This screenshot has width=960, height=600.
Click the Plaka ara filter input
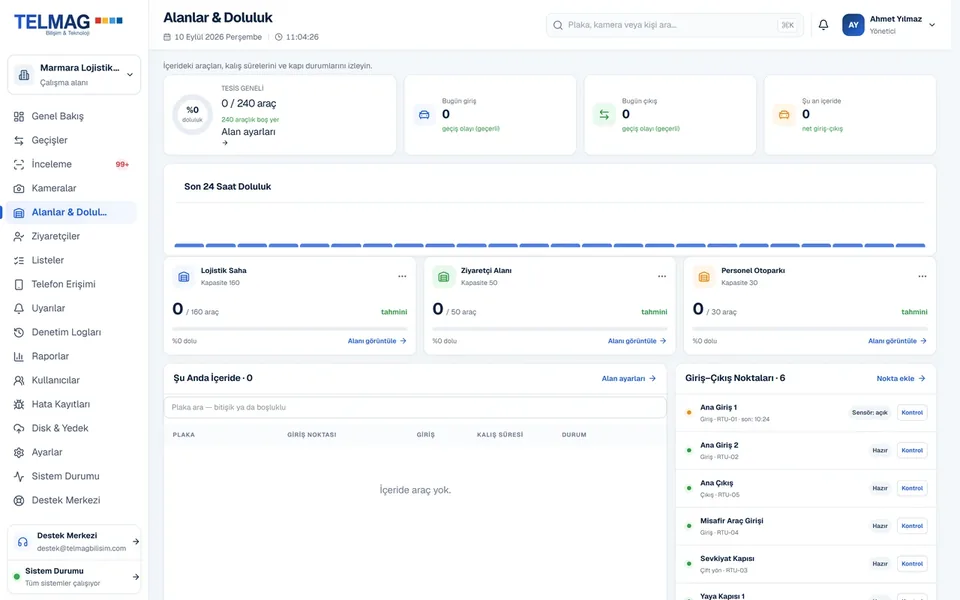click(x=415, y=407)
